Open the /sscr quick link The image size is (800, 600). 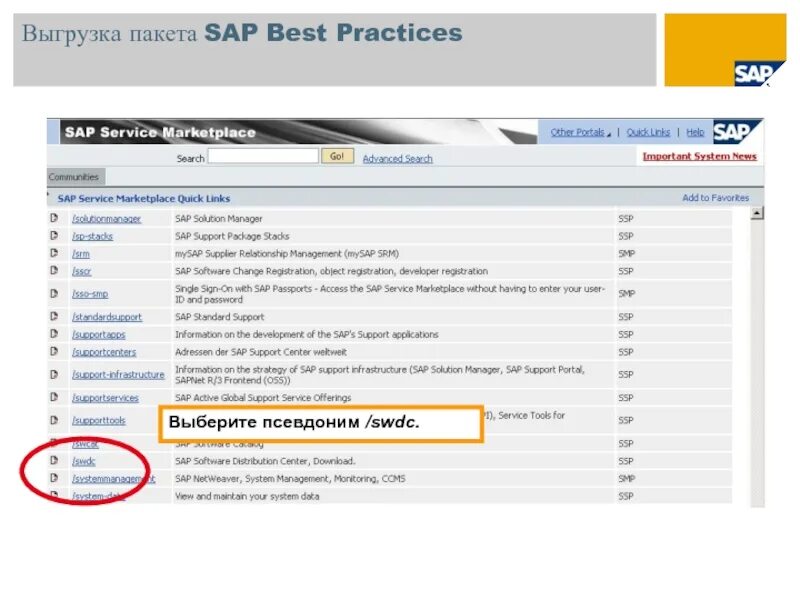[x=82, y=271]
